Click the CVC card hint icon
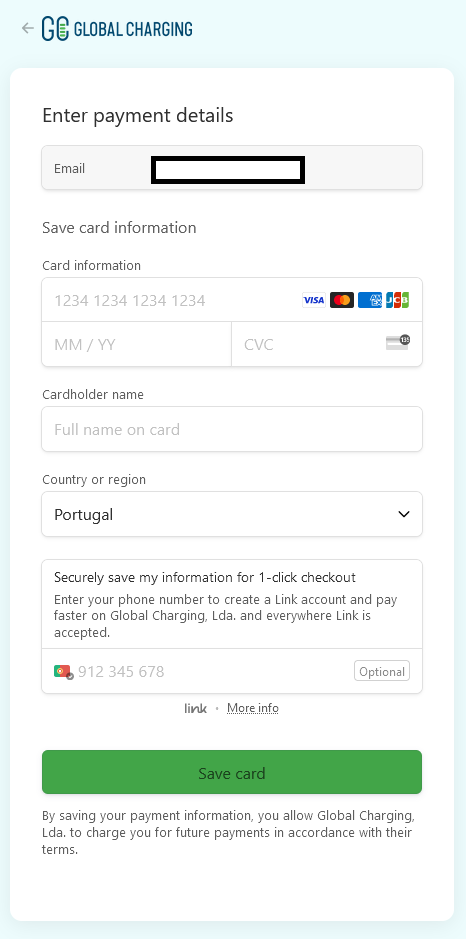 398,343
